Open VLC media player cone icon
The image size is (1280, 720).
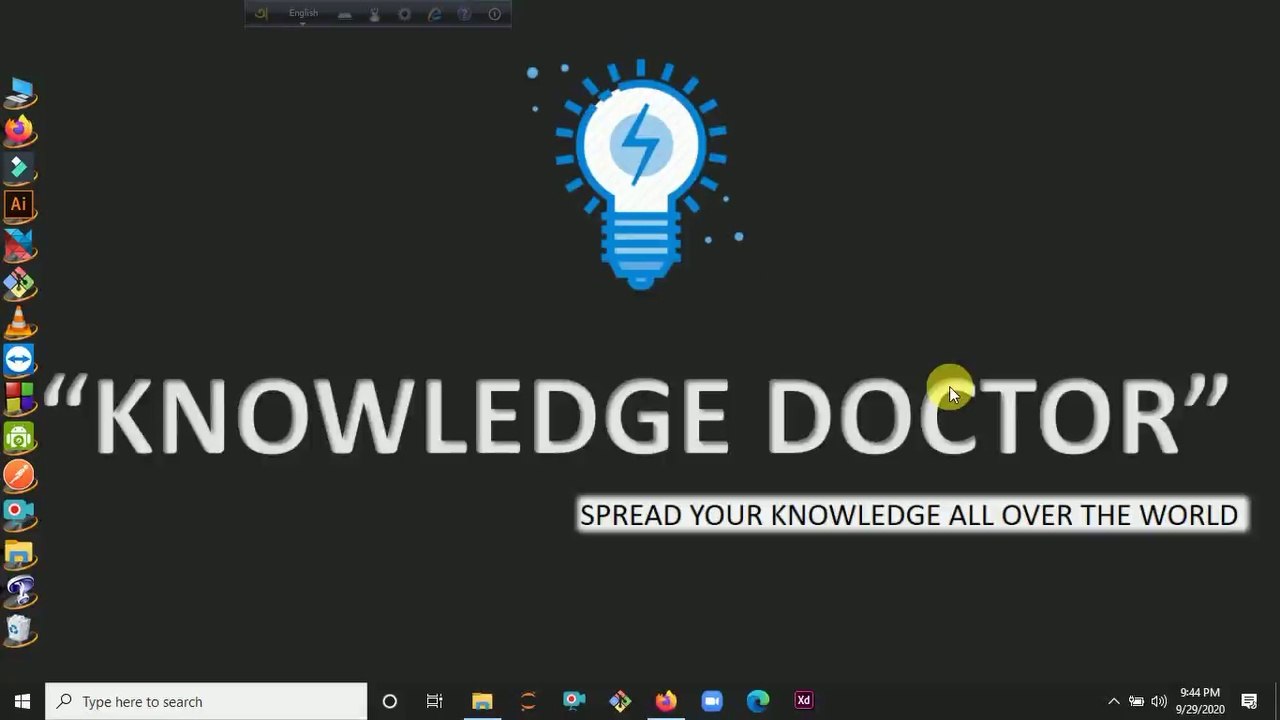click(19, 323)
